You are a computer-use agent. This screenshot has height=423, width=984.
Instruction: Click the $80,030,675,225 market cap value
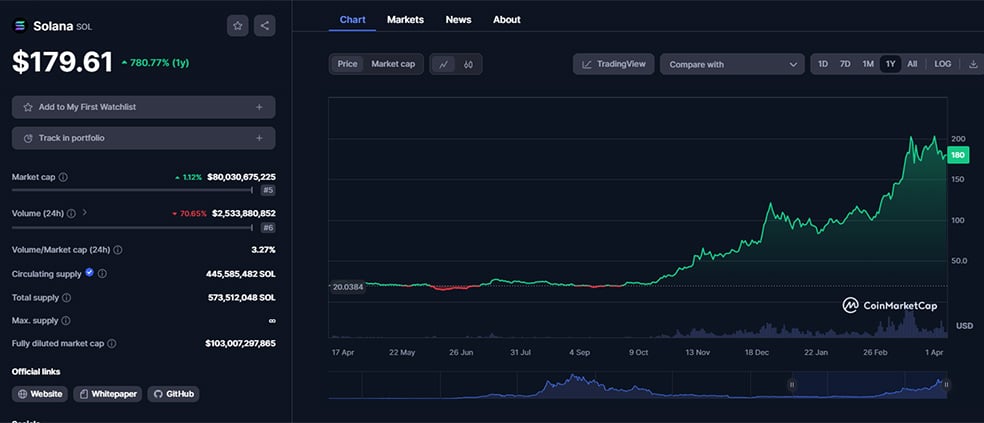[241, 178]
